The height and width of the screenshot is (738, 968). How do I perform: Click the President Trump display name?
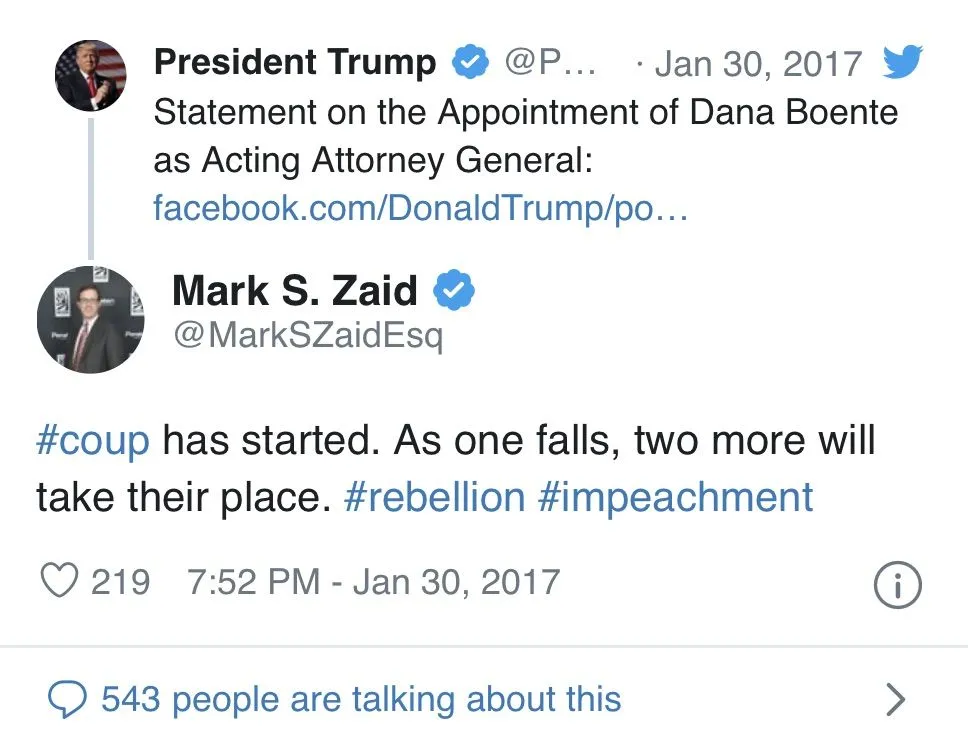[x=295, y=63]
